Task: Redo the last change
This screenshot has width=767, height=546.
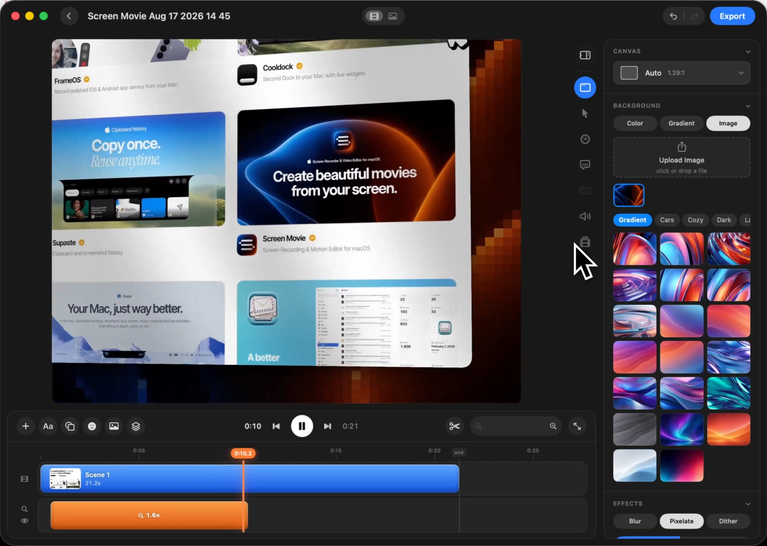Action: [x=694, y=16]
